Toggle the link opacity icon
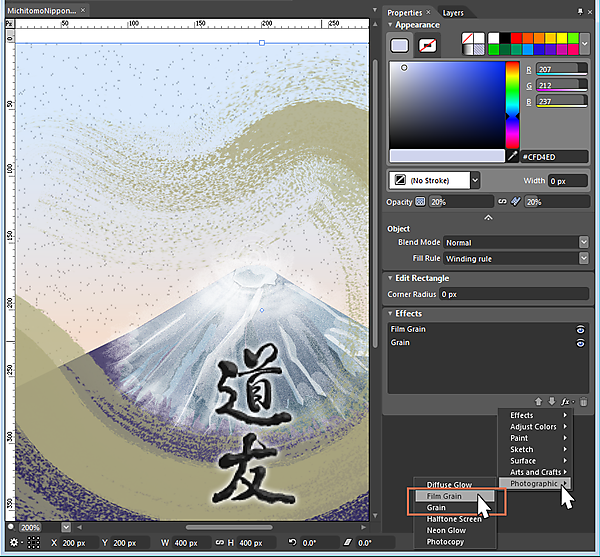This screenshot has width=600, height=557. pyautogui.click(x=504, y=201)
